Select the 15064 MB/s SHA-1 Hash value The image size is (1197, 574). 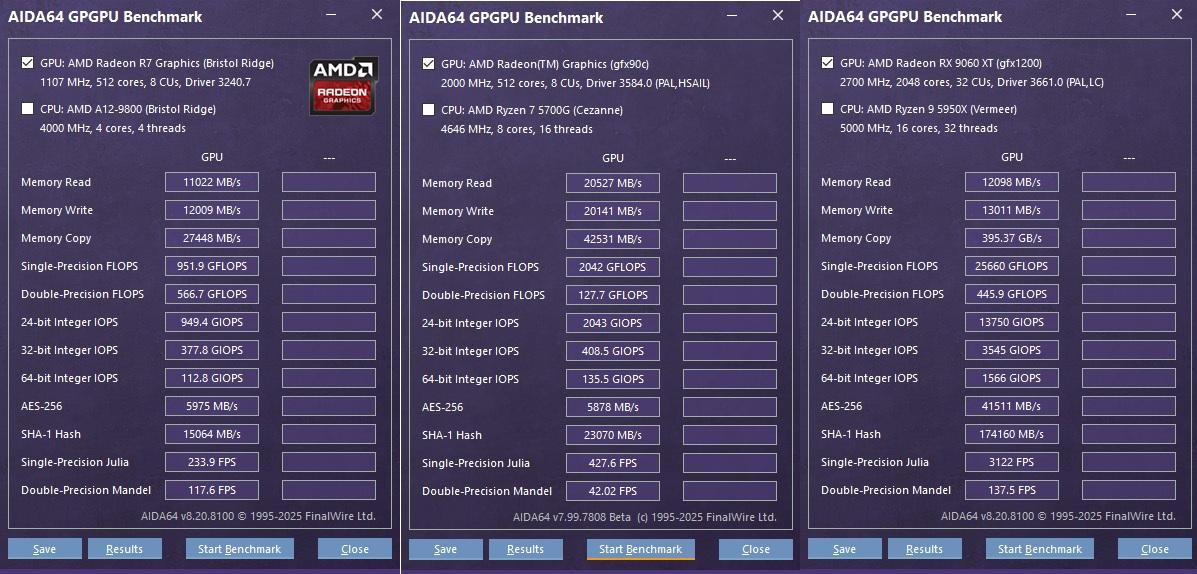212,434
